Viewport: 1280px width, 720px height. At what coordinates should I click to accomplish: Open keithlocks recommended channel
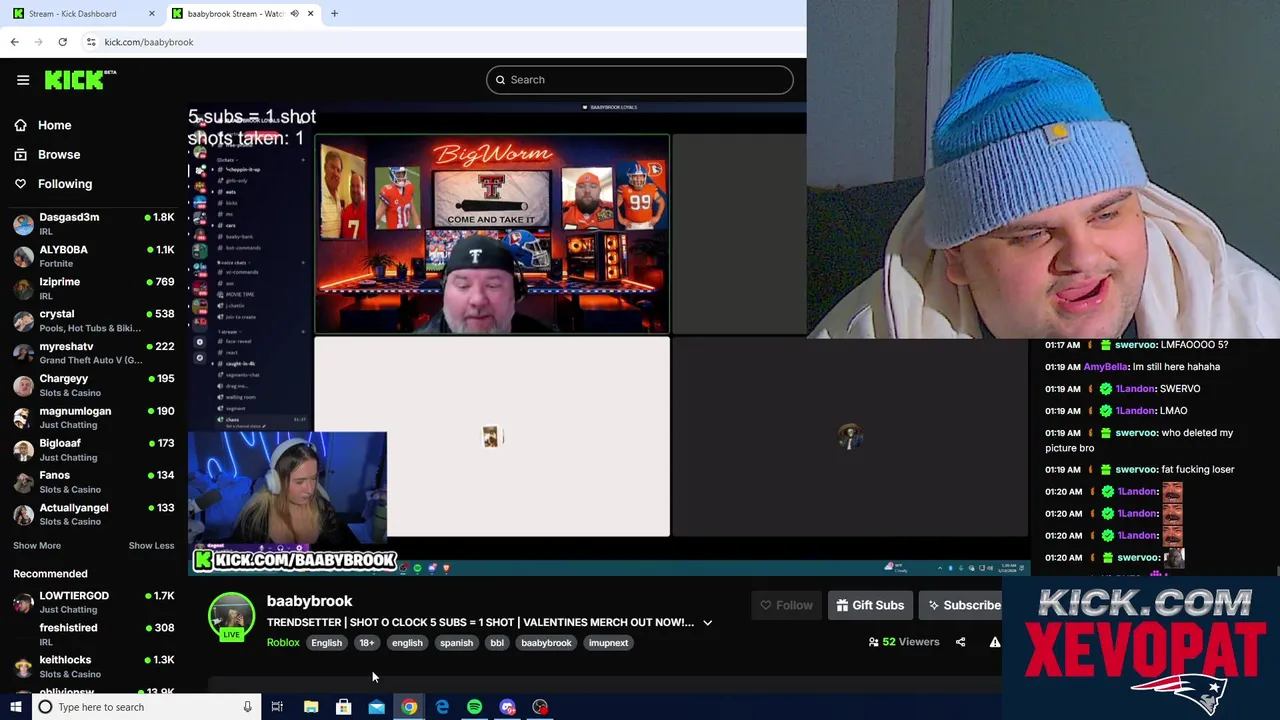(94, 666)
